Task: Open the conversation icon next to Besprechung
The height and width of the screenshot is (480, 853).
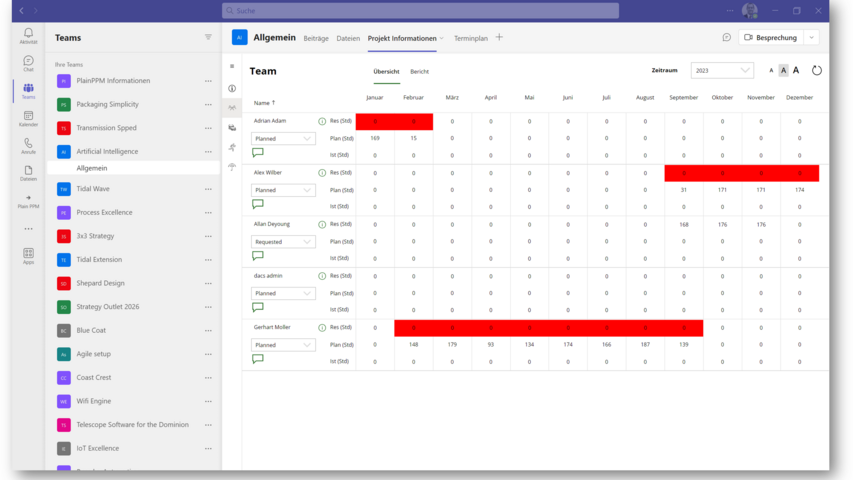Action: (726, 37)
